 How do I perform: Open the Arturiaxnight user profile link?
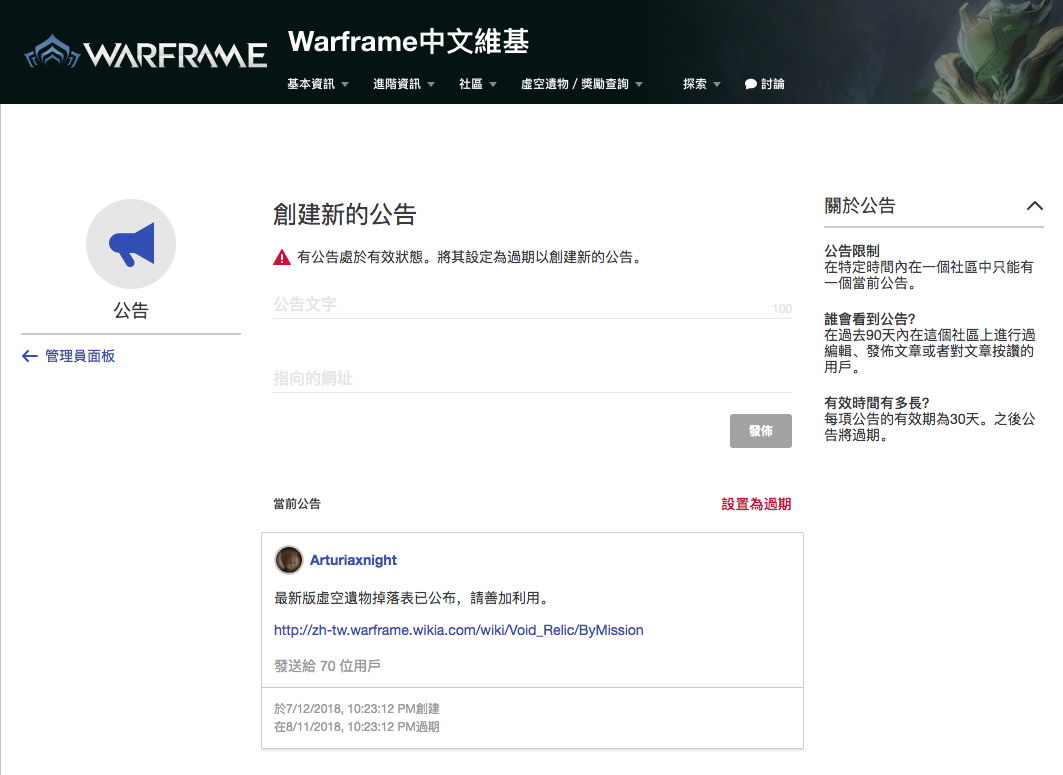click(x=353, y=560)
